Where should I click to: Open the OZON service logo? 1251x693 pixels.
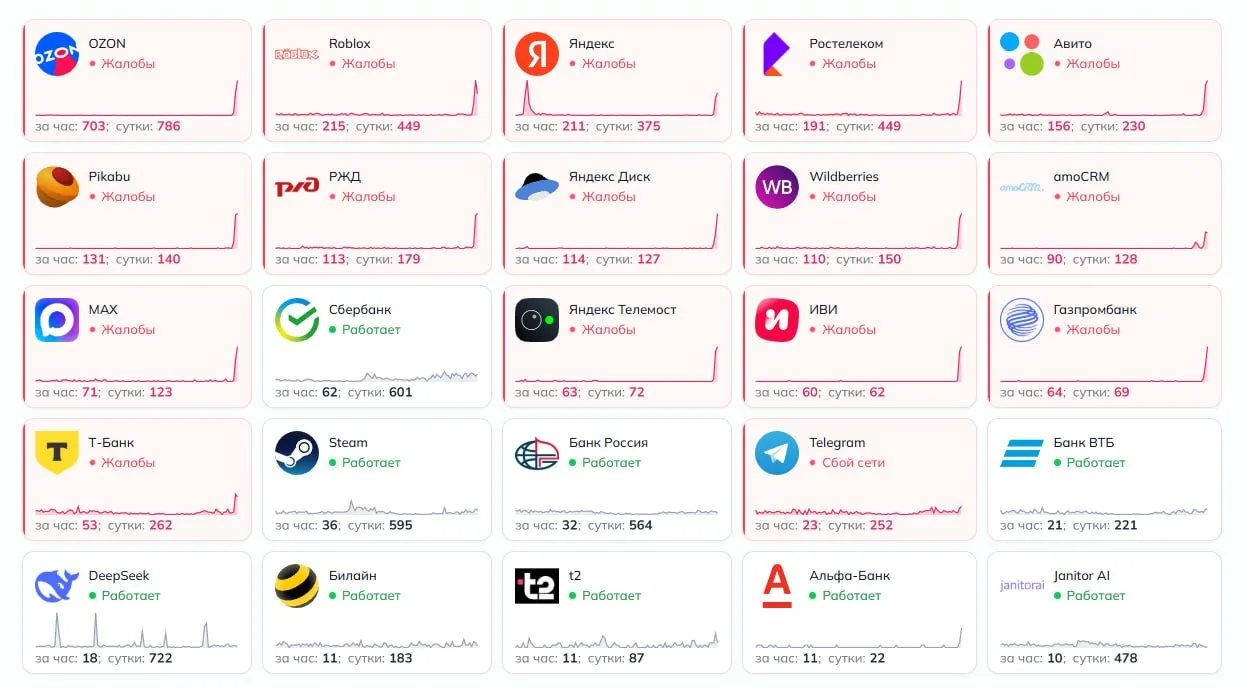(57, 54)
